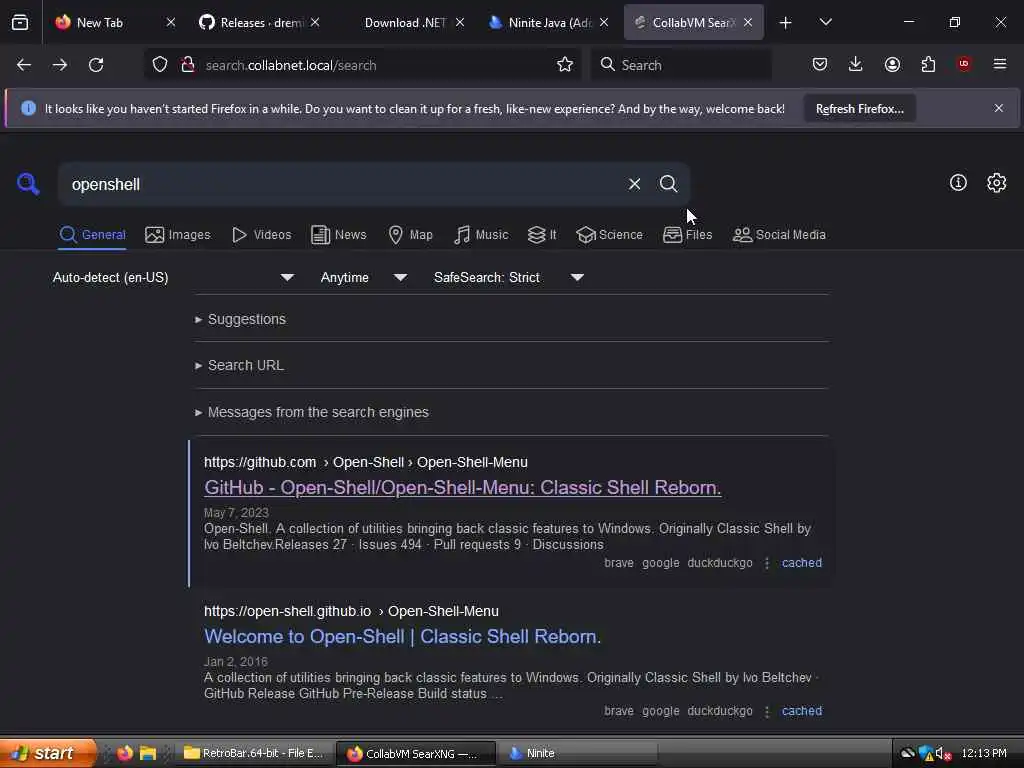
Task: Select Files search category
Action: pyautogui.click(x=687, y=234)
